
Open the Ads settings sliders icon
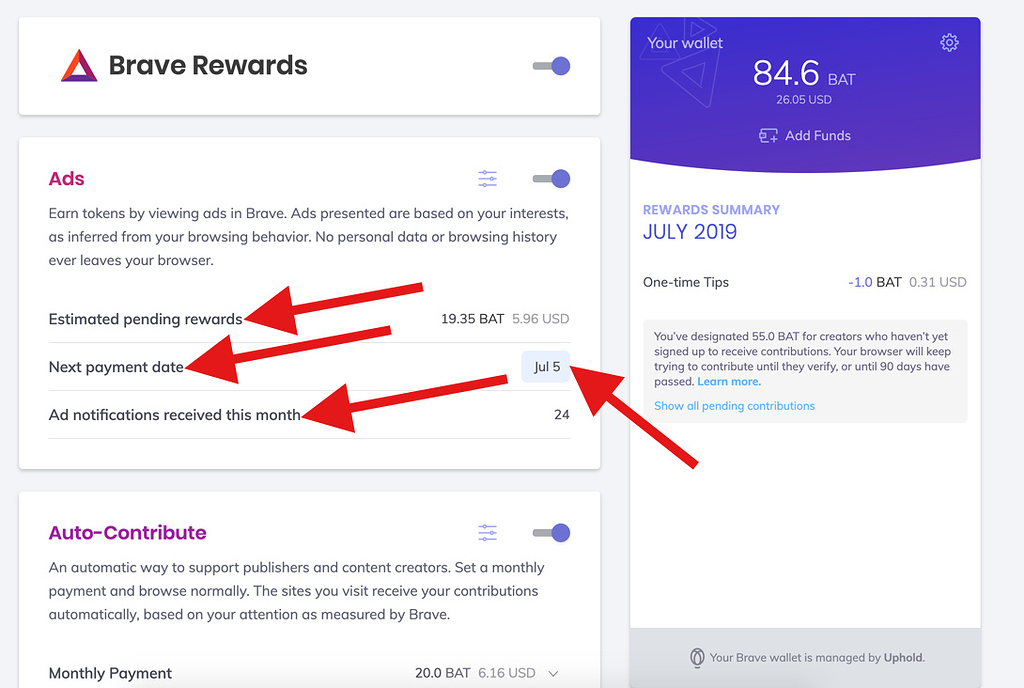(487, 178)
